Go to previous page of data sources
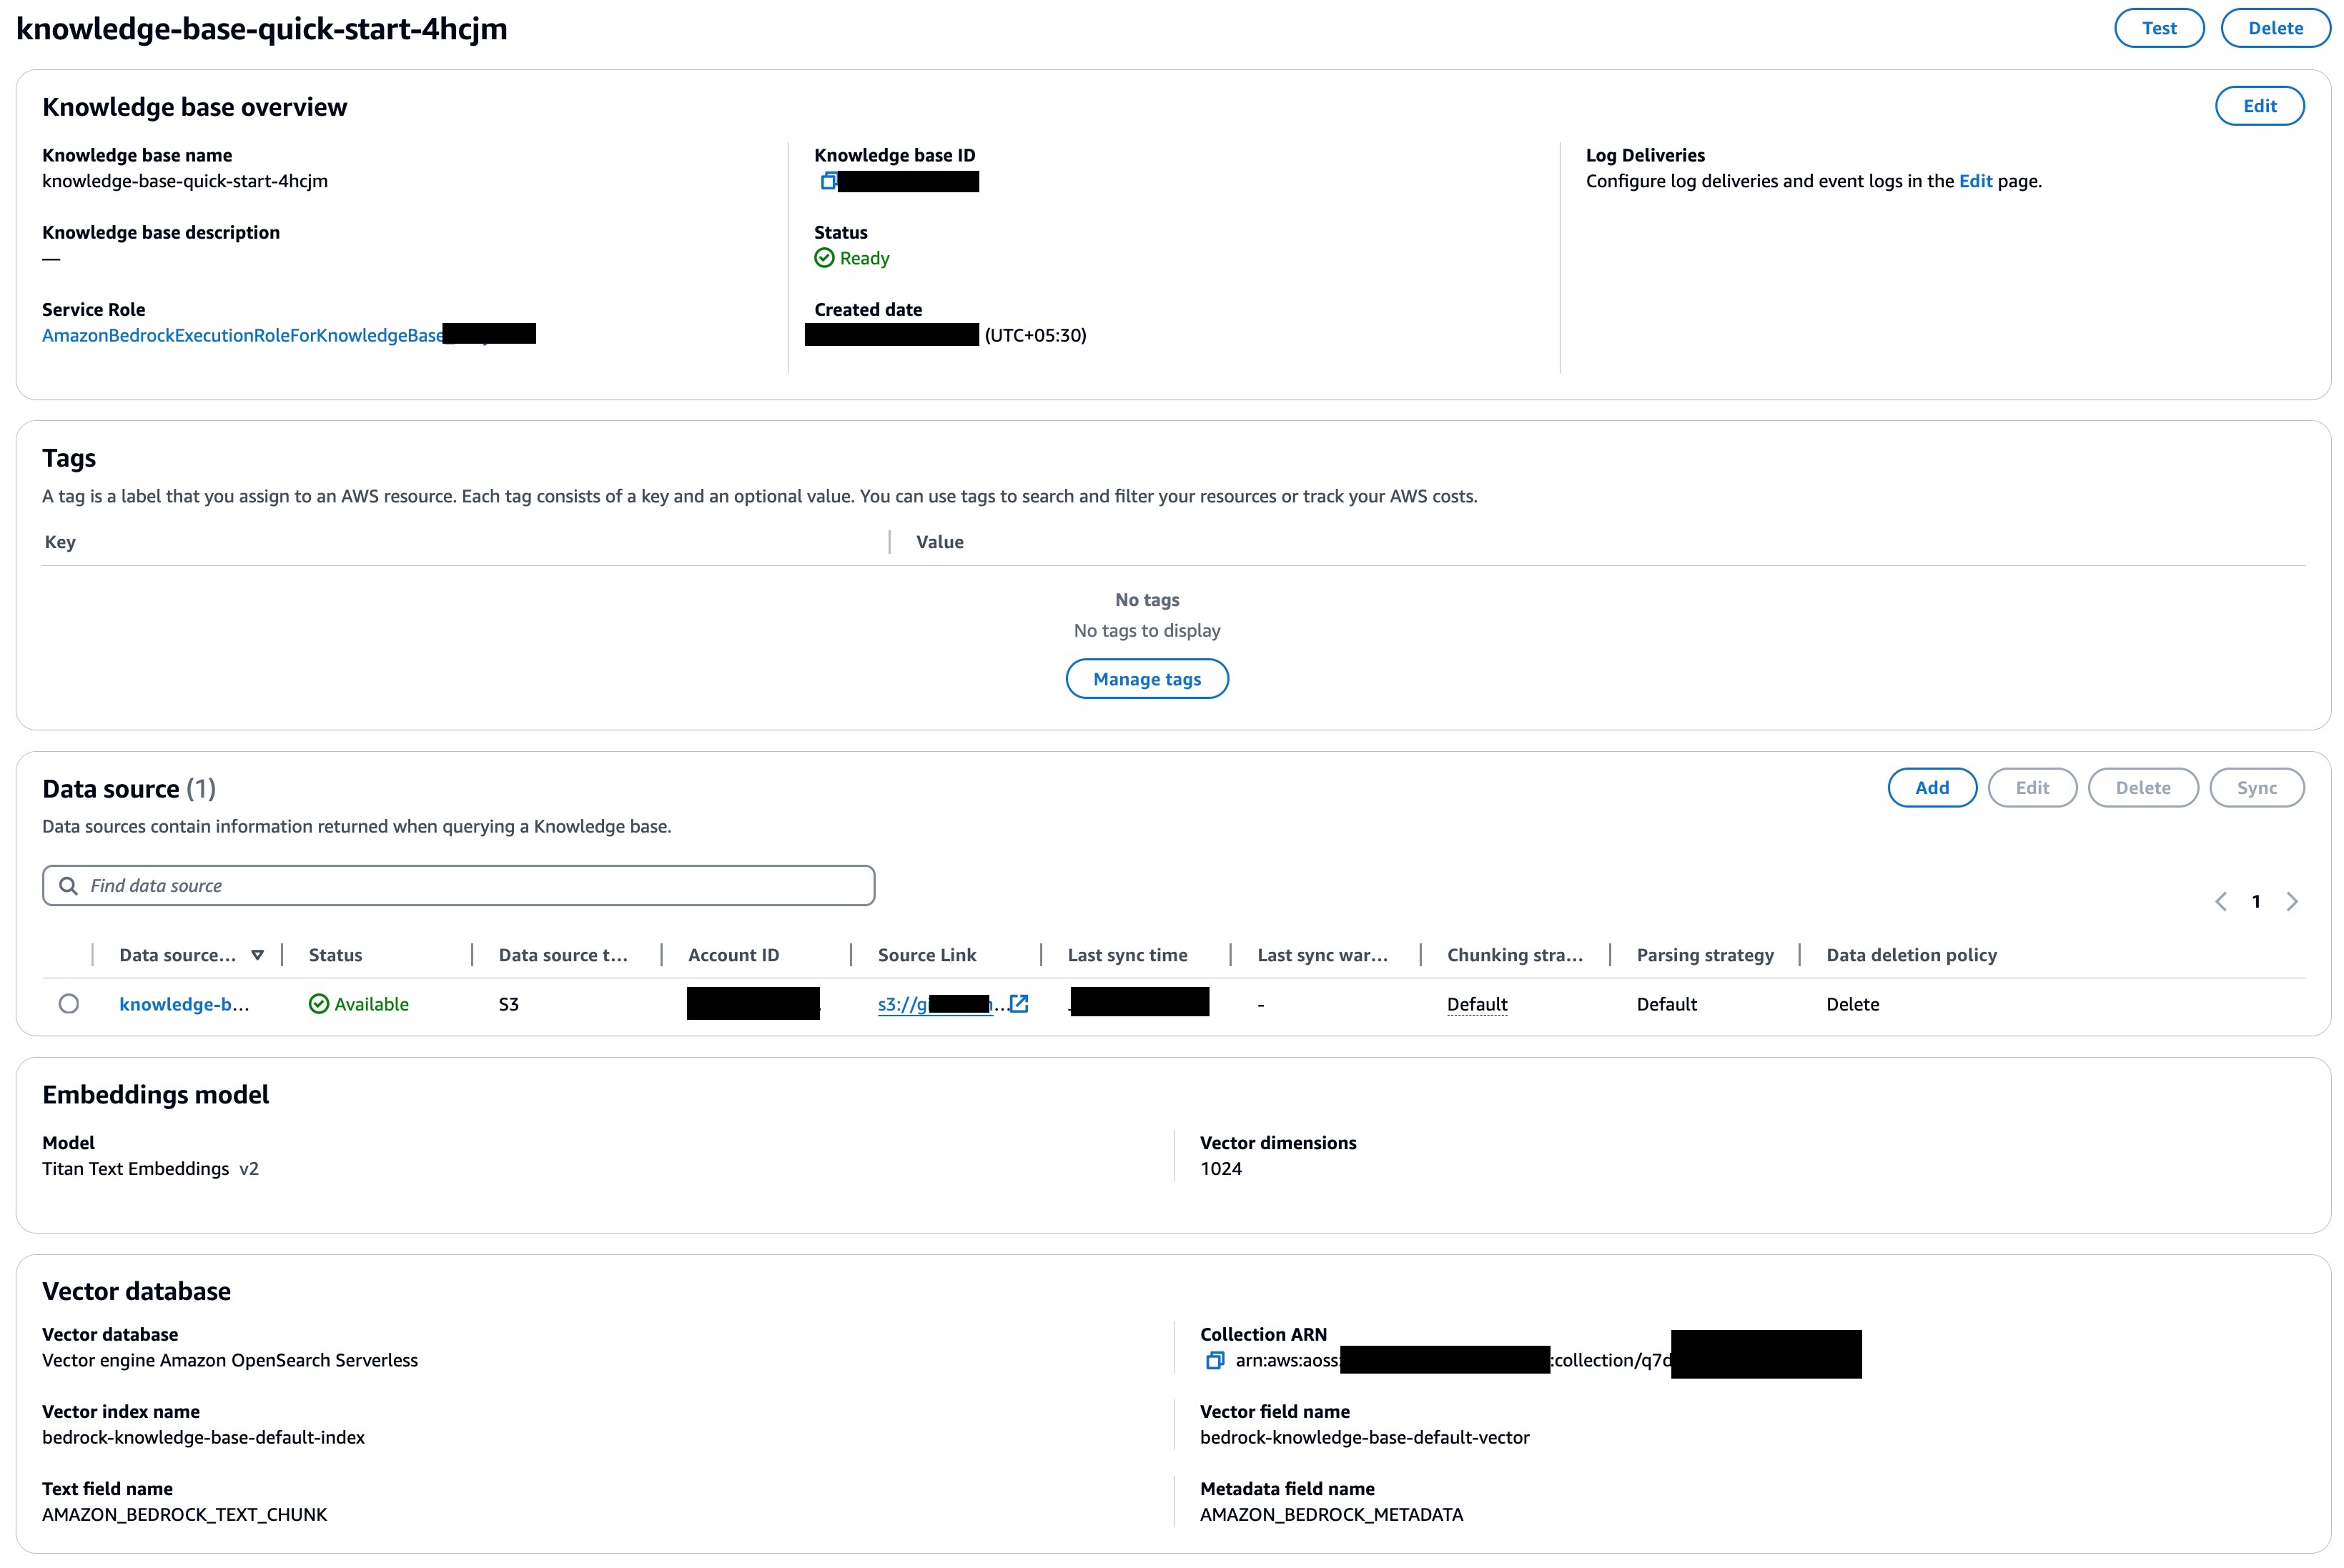Viewport: 2344px width, 1568px height. (2221, 902)
